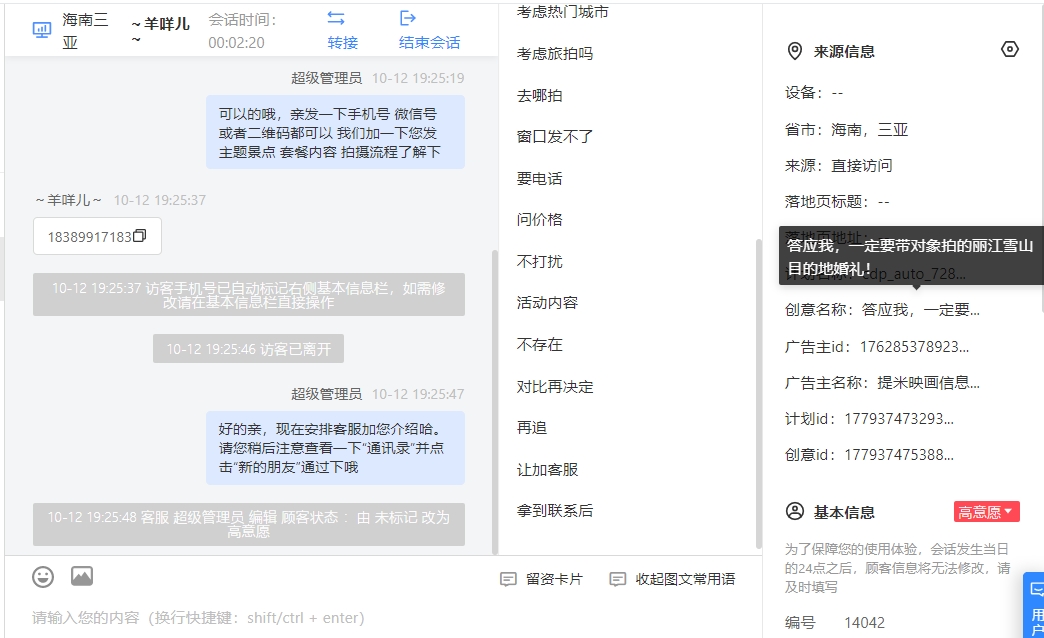The height and width of the screenshot is (638, 1044).
Task: Select the quick phrase 要电话
Action: [539, 178]
